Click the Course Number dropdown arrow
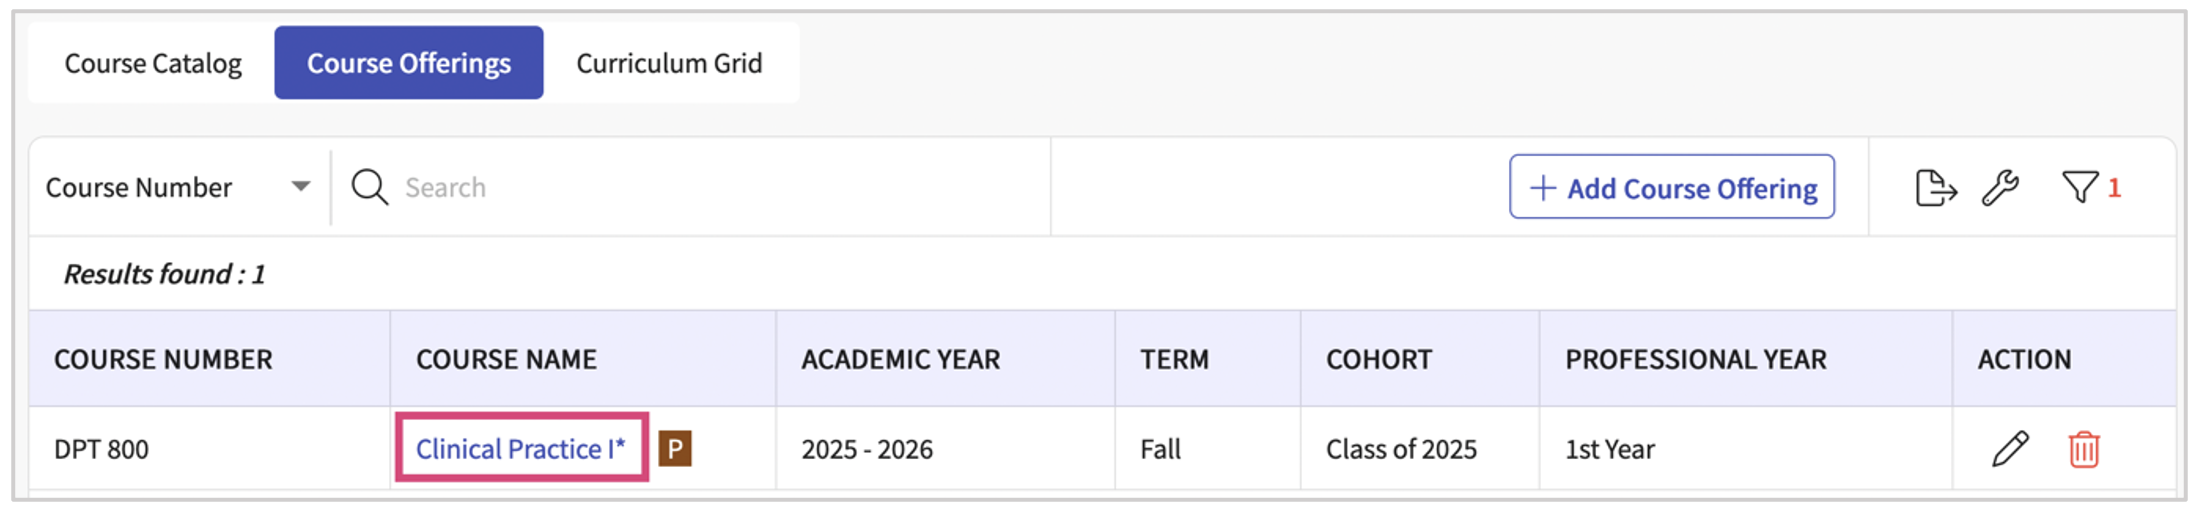The width and height of the screenshot is (2198, 512). [x=300, y=187]
